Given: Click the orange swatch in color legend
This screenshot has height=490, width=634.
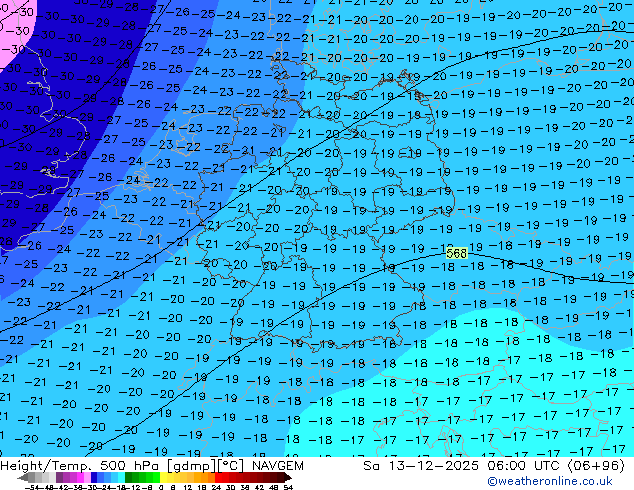Looking at the screenshot, I should pyautogui.click(x=205, y=478).
